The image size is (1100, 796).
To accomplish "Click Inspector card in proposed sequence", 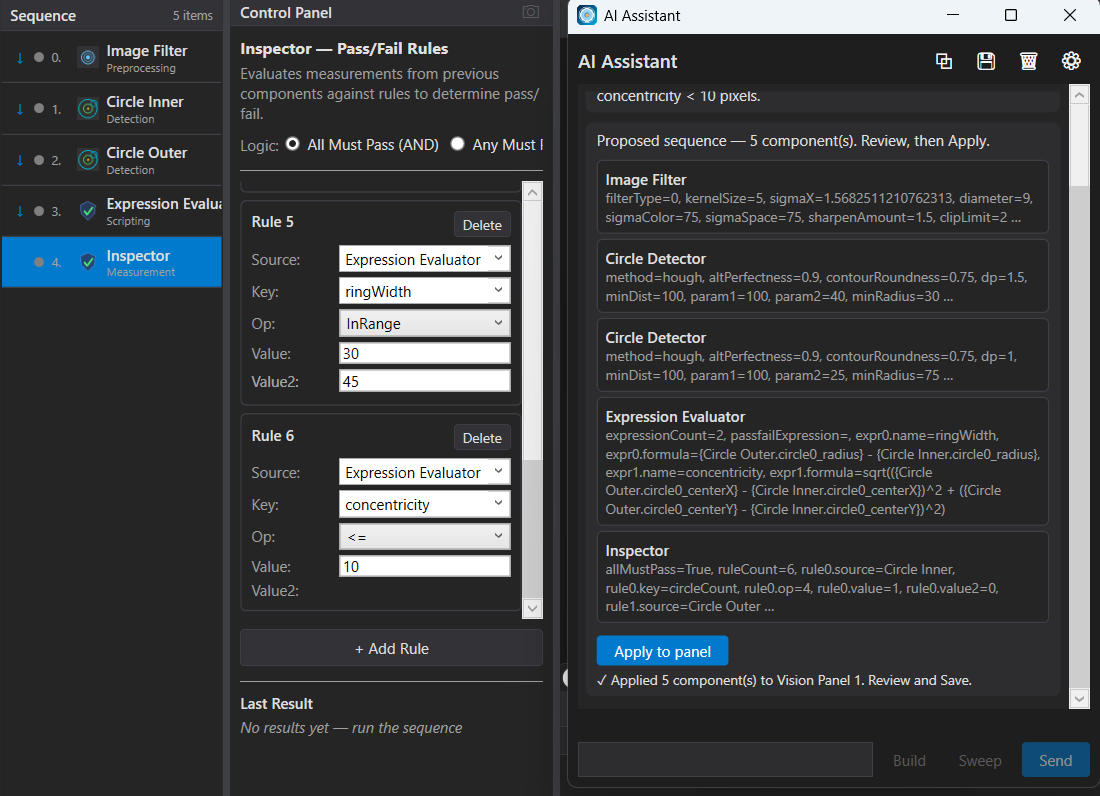I will [822, 577].
